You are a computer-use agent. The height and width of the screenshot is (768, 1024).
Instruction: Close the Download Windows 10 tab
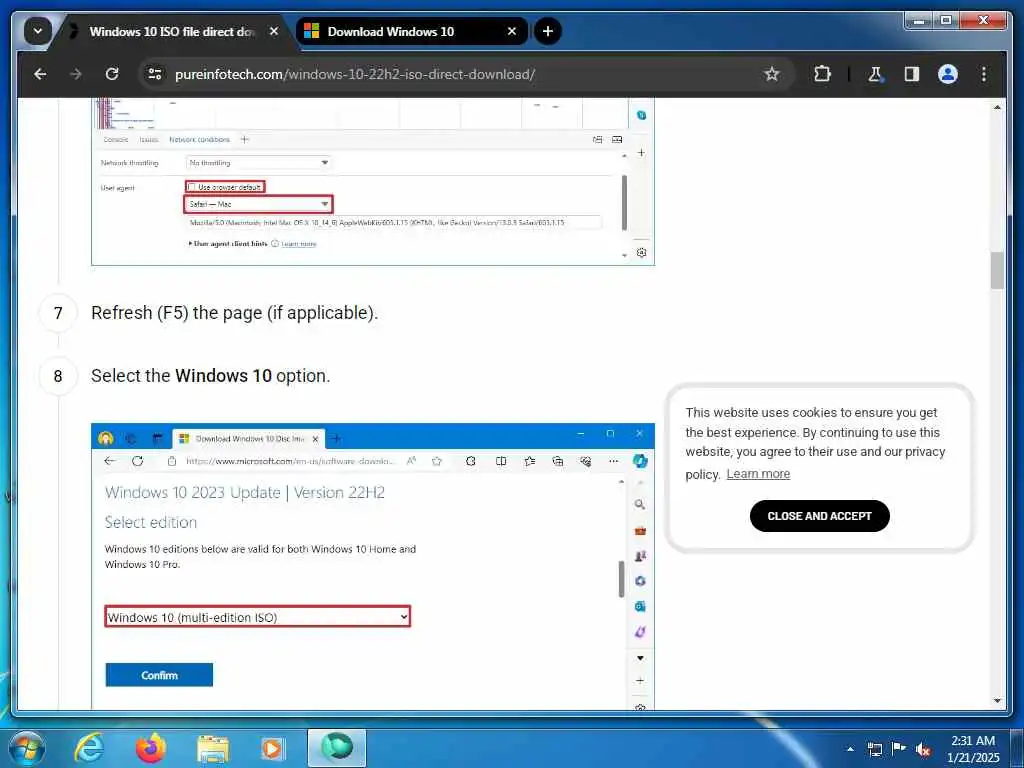coord(512,31)
